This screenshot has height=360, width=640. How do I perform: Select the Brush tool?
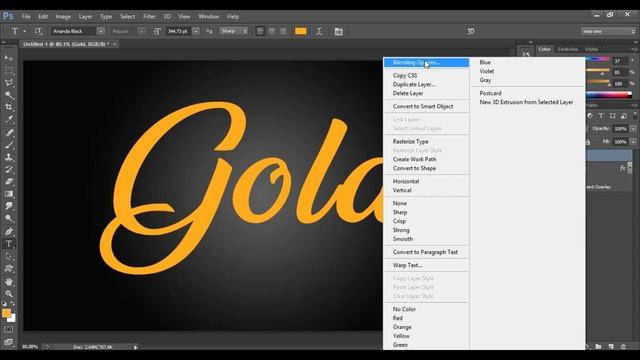click(x=9, y=145)
